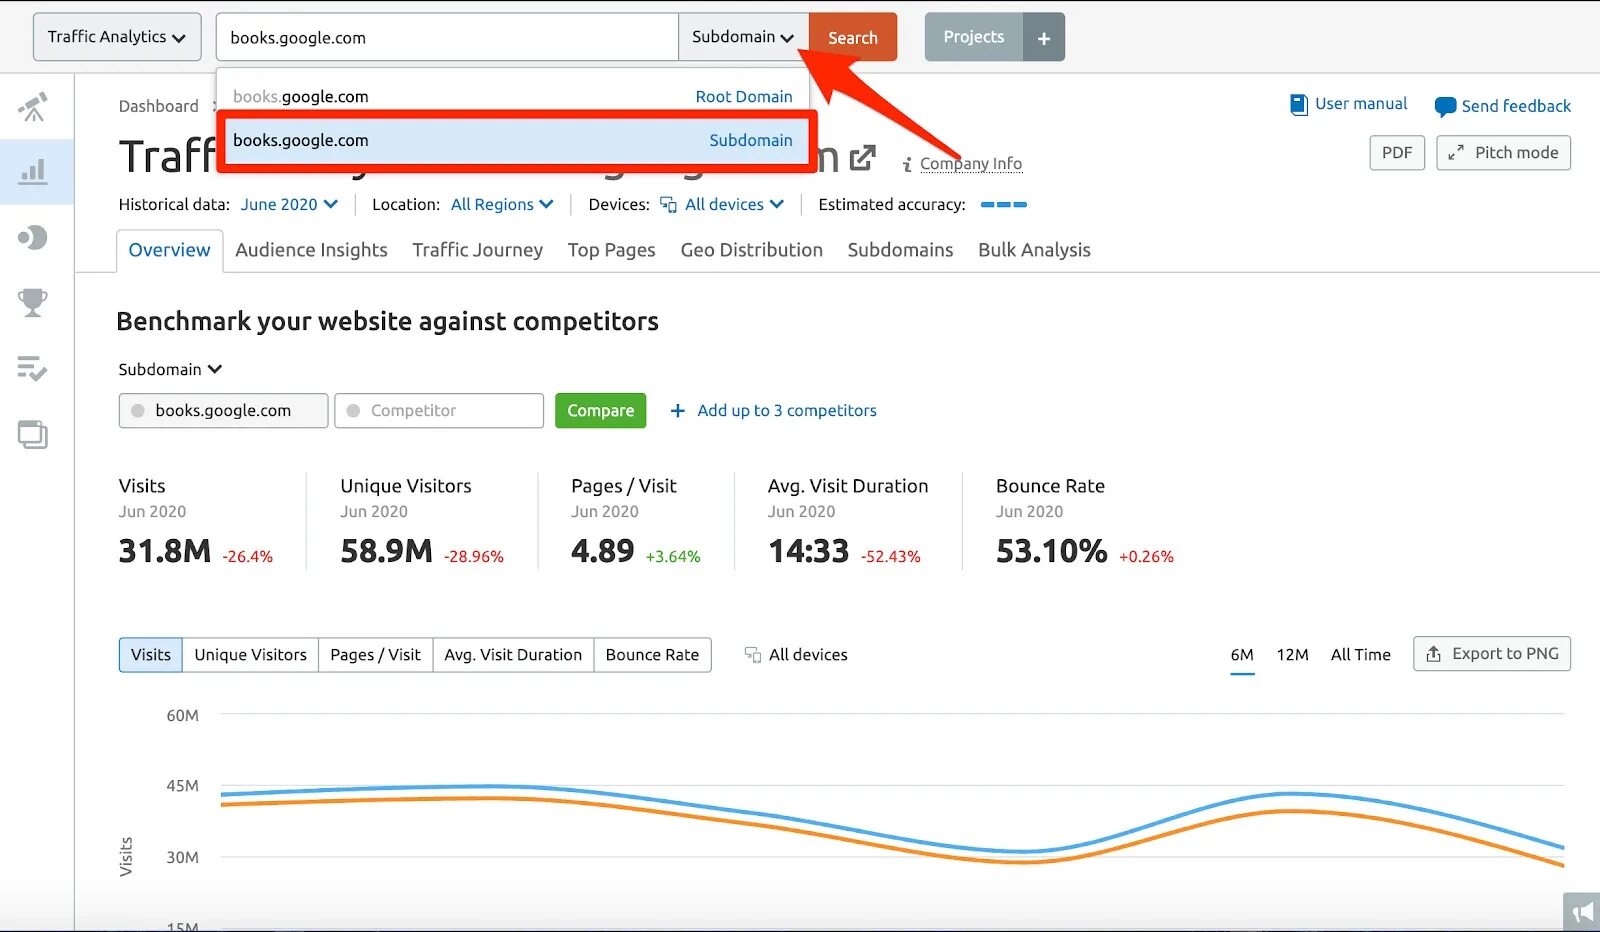Screen dimensions: 1600x932
Task: Set chart range to 12M
Action: pos(1292,655)
